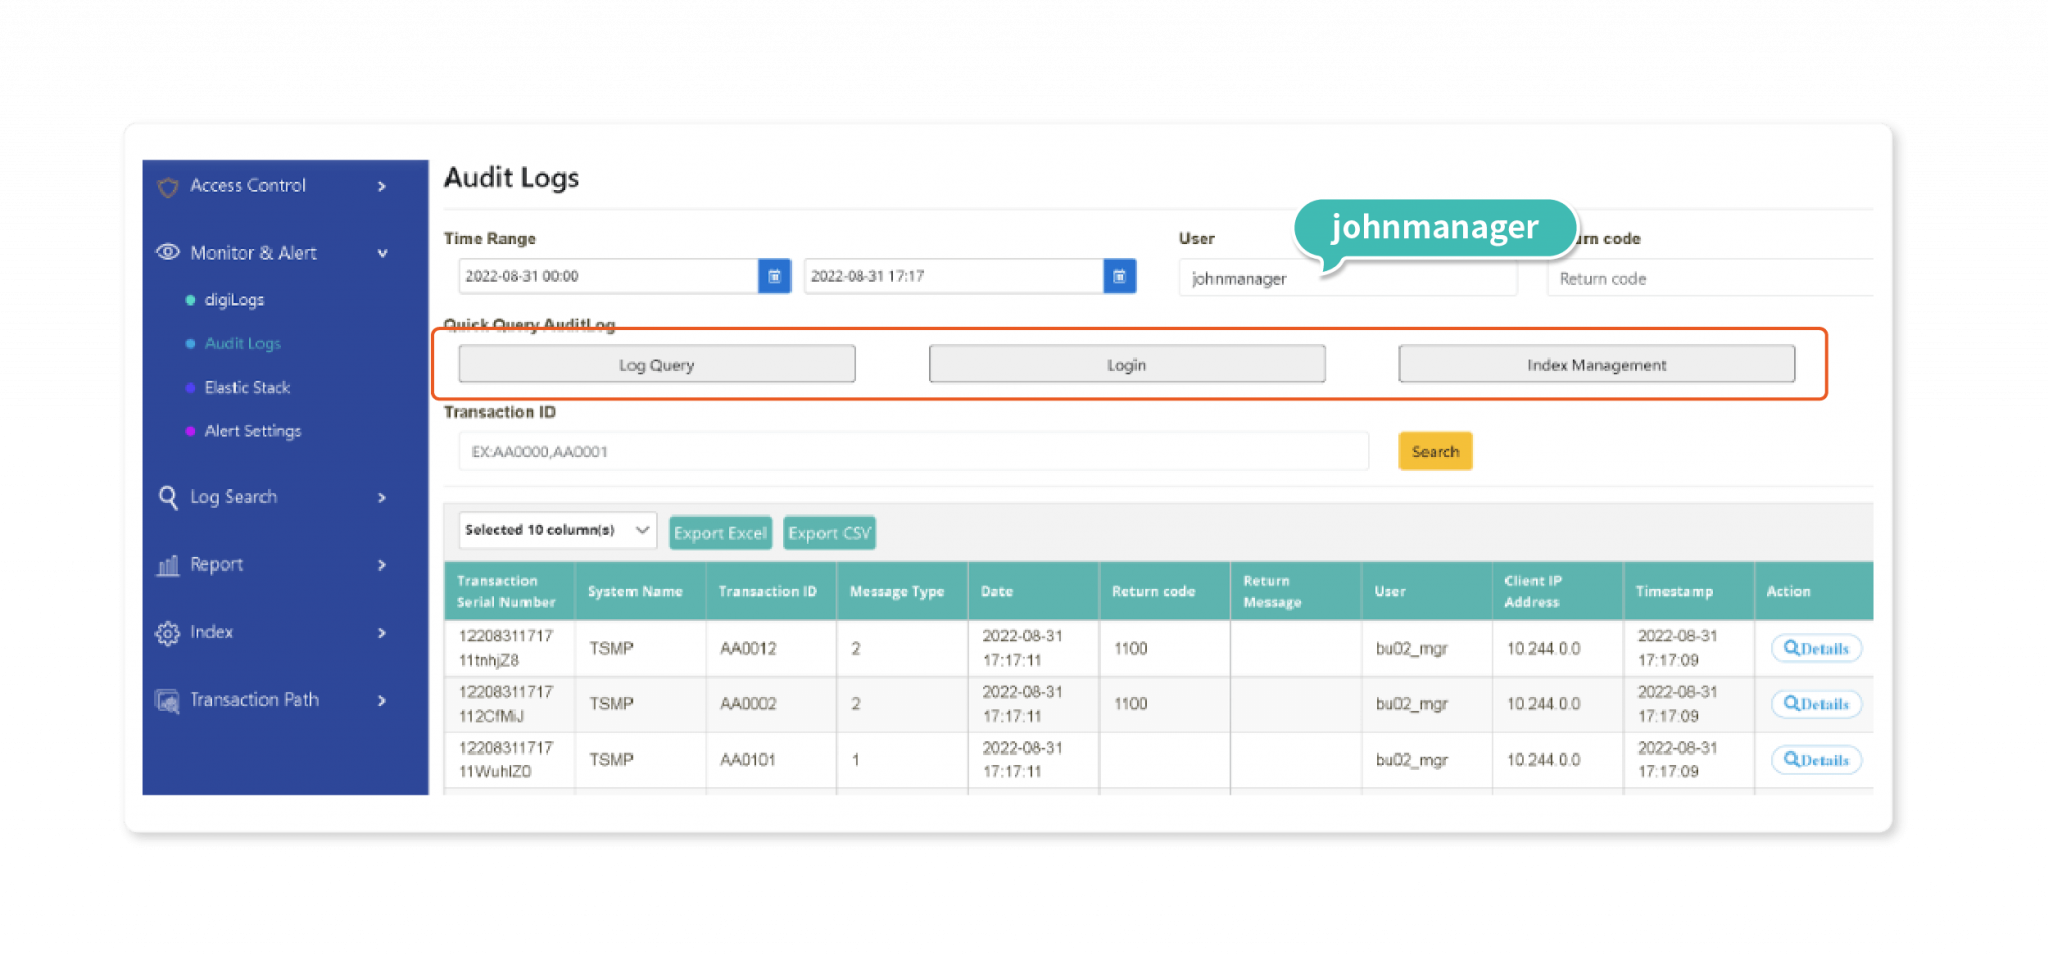
Task: Select the Transaction Path icon
Action: 167,700
